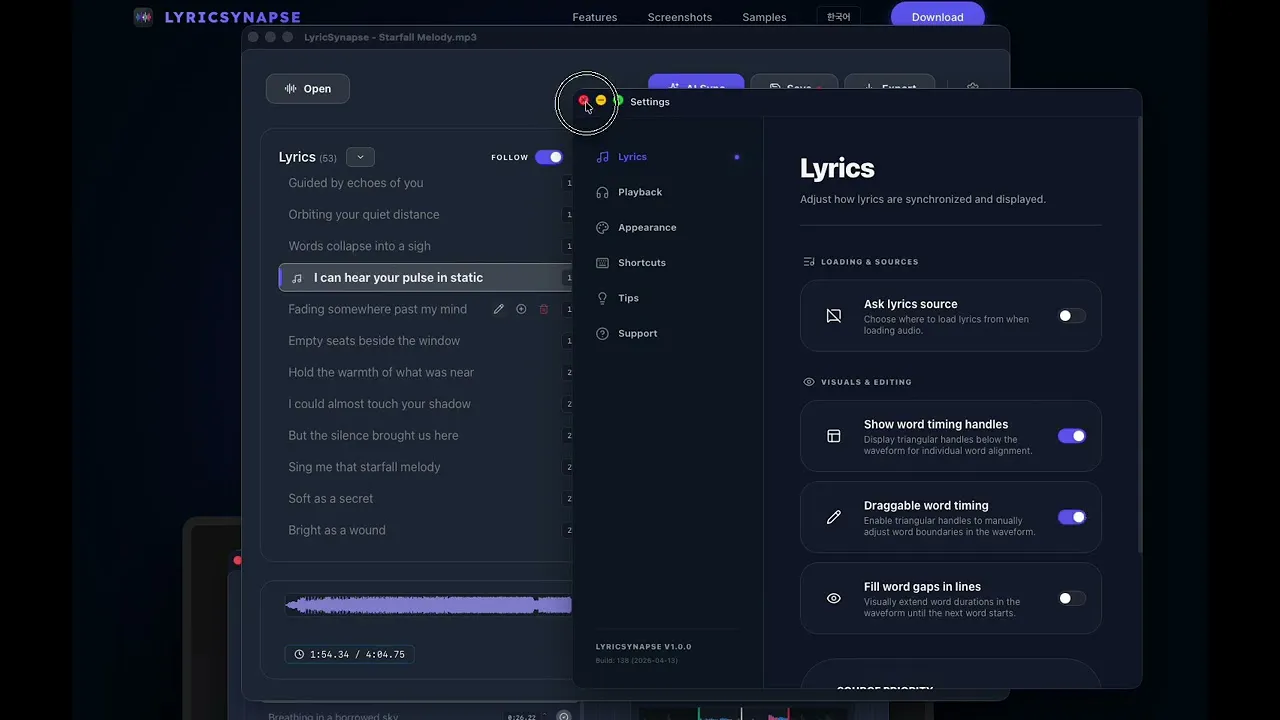Open the dropdown beside Lyrics (53) heading
Viewport: 1280px width, 720px height.
(x=360, y=157)
